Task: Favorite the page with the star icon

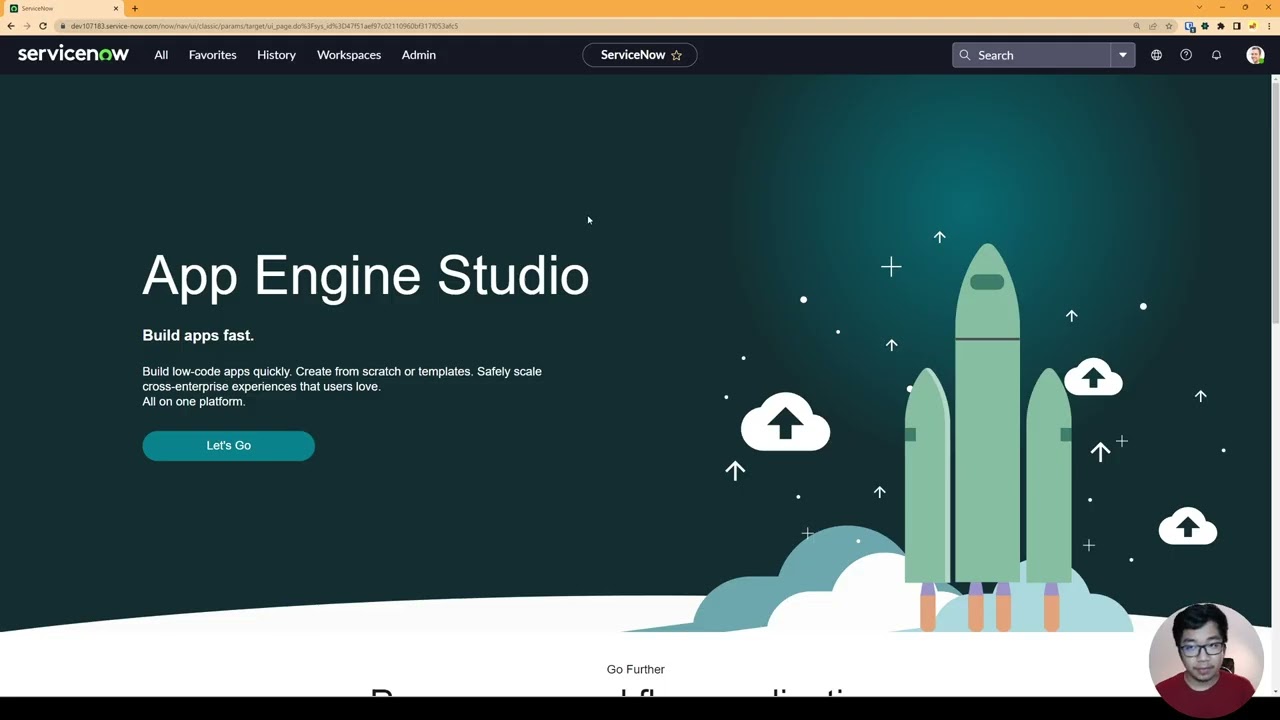Action: click(x=676, y=55)
